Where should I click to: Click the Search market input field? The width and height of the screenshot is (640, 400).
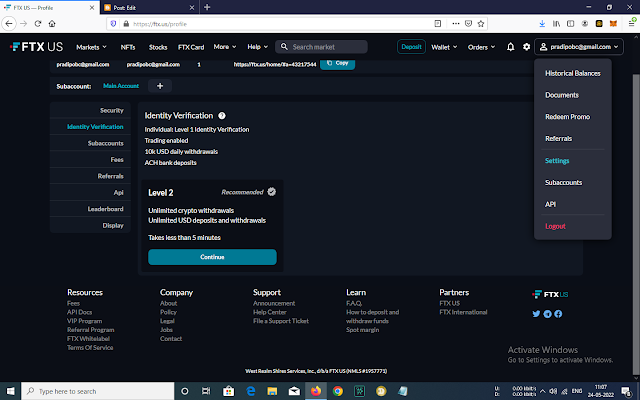(321, 47)
